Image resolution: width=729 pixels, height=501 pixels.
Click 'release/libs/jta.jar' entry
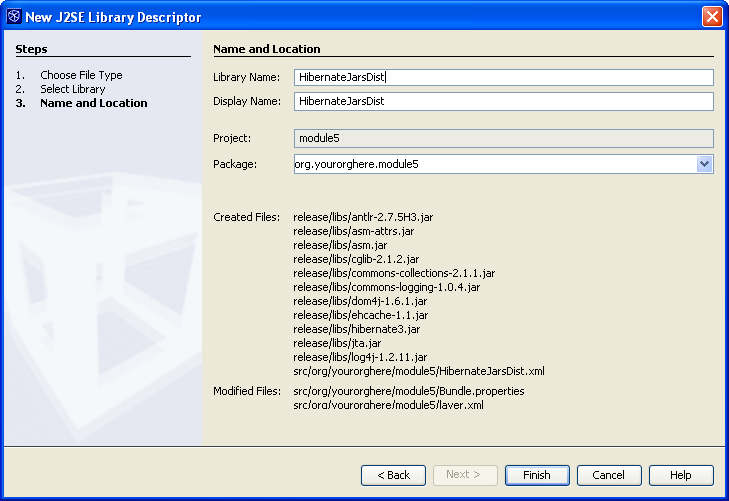[x=337, y=343]
